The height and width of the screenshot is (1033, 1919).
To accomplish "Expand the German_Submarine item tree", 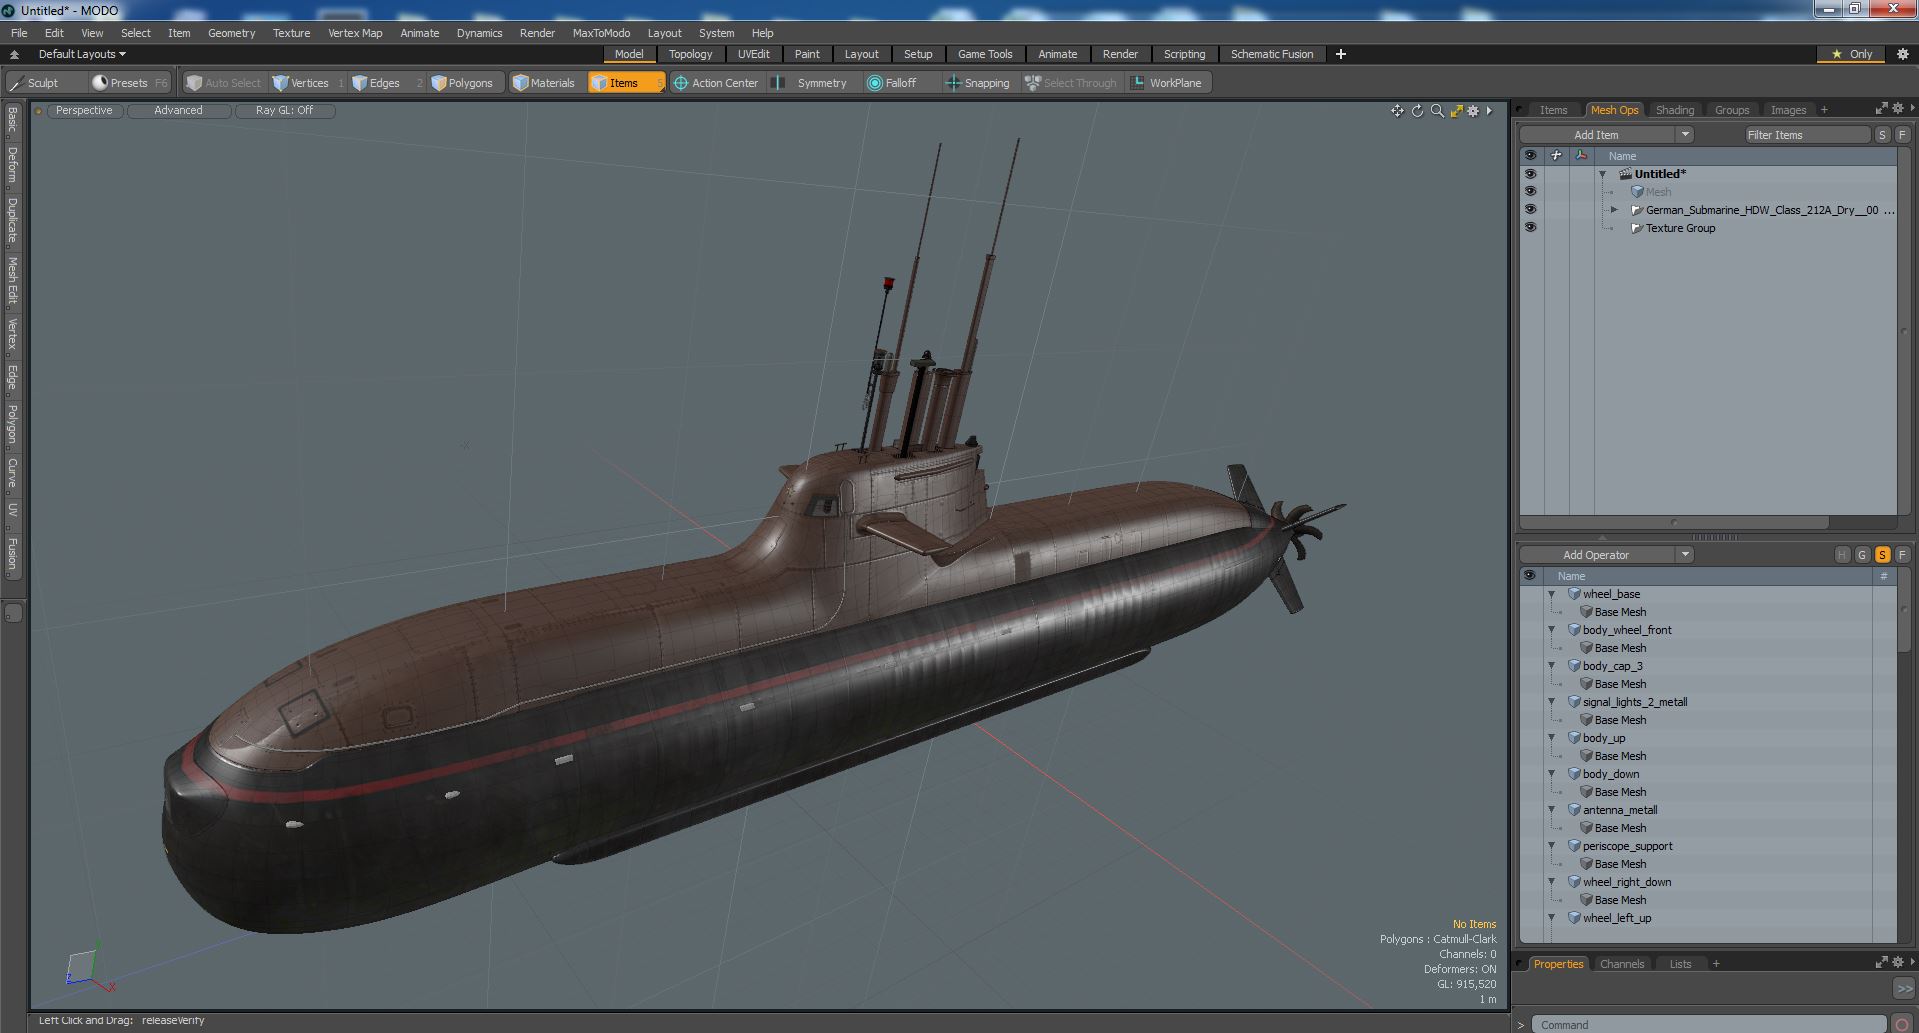I will click(x=1614, y=210).
